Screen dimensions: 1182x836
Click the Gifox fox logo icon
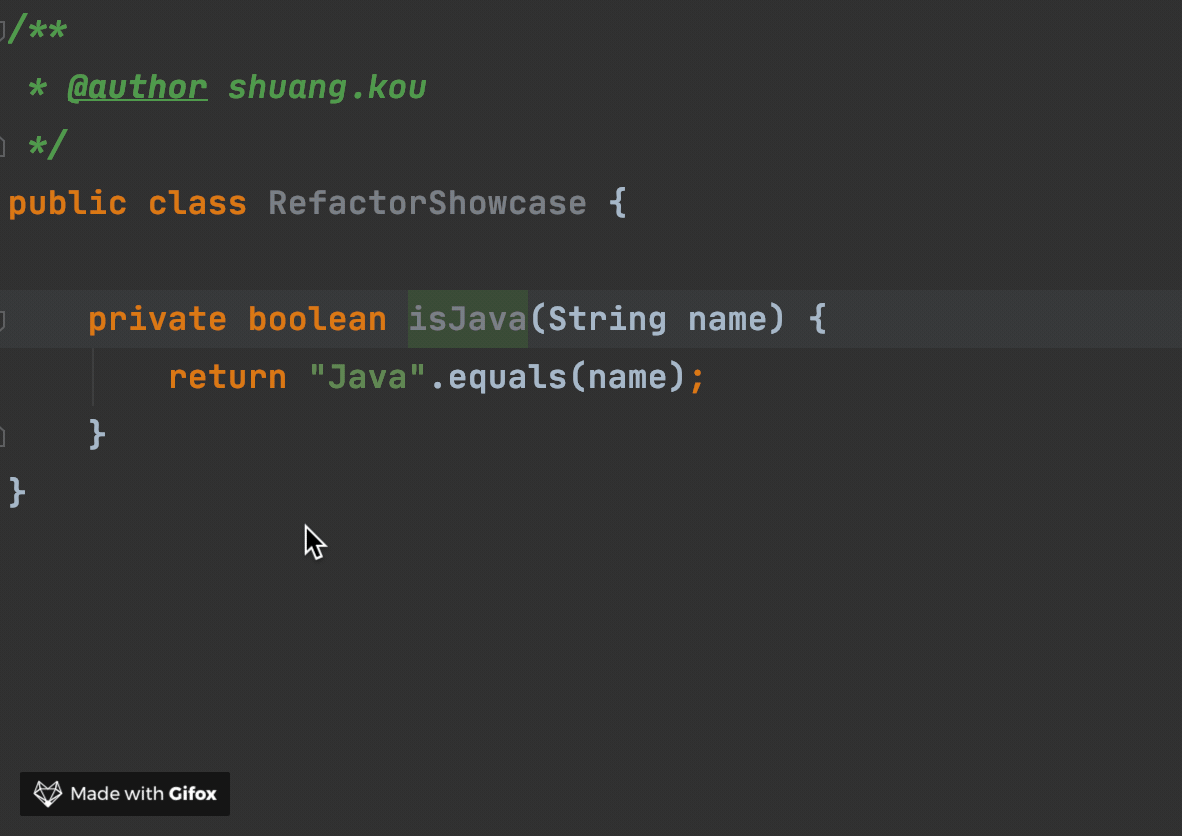coord(48,794)
